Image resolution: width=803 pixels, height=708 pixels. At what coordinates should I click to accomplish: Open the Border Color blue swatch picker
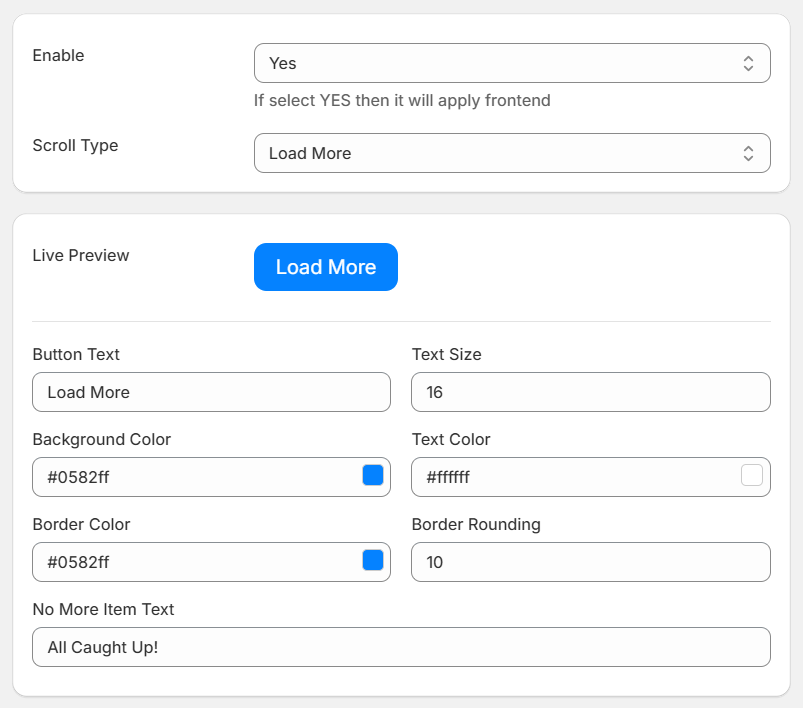373,560
